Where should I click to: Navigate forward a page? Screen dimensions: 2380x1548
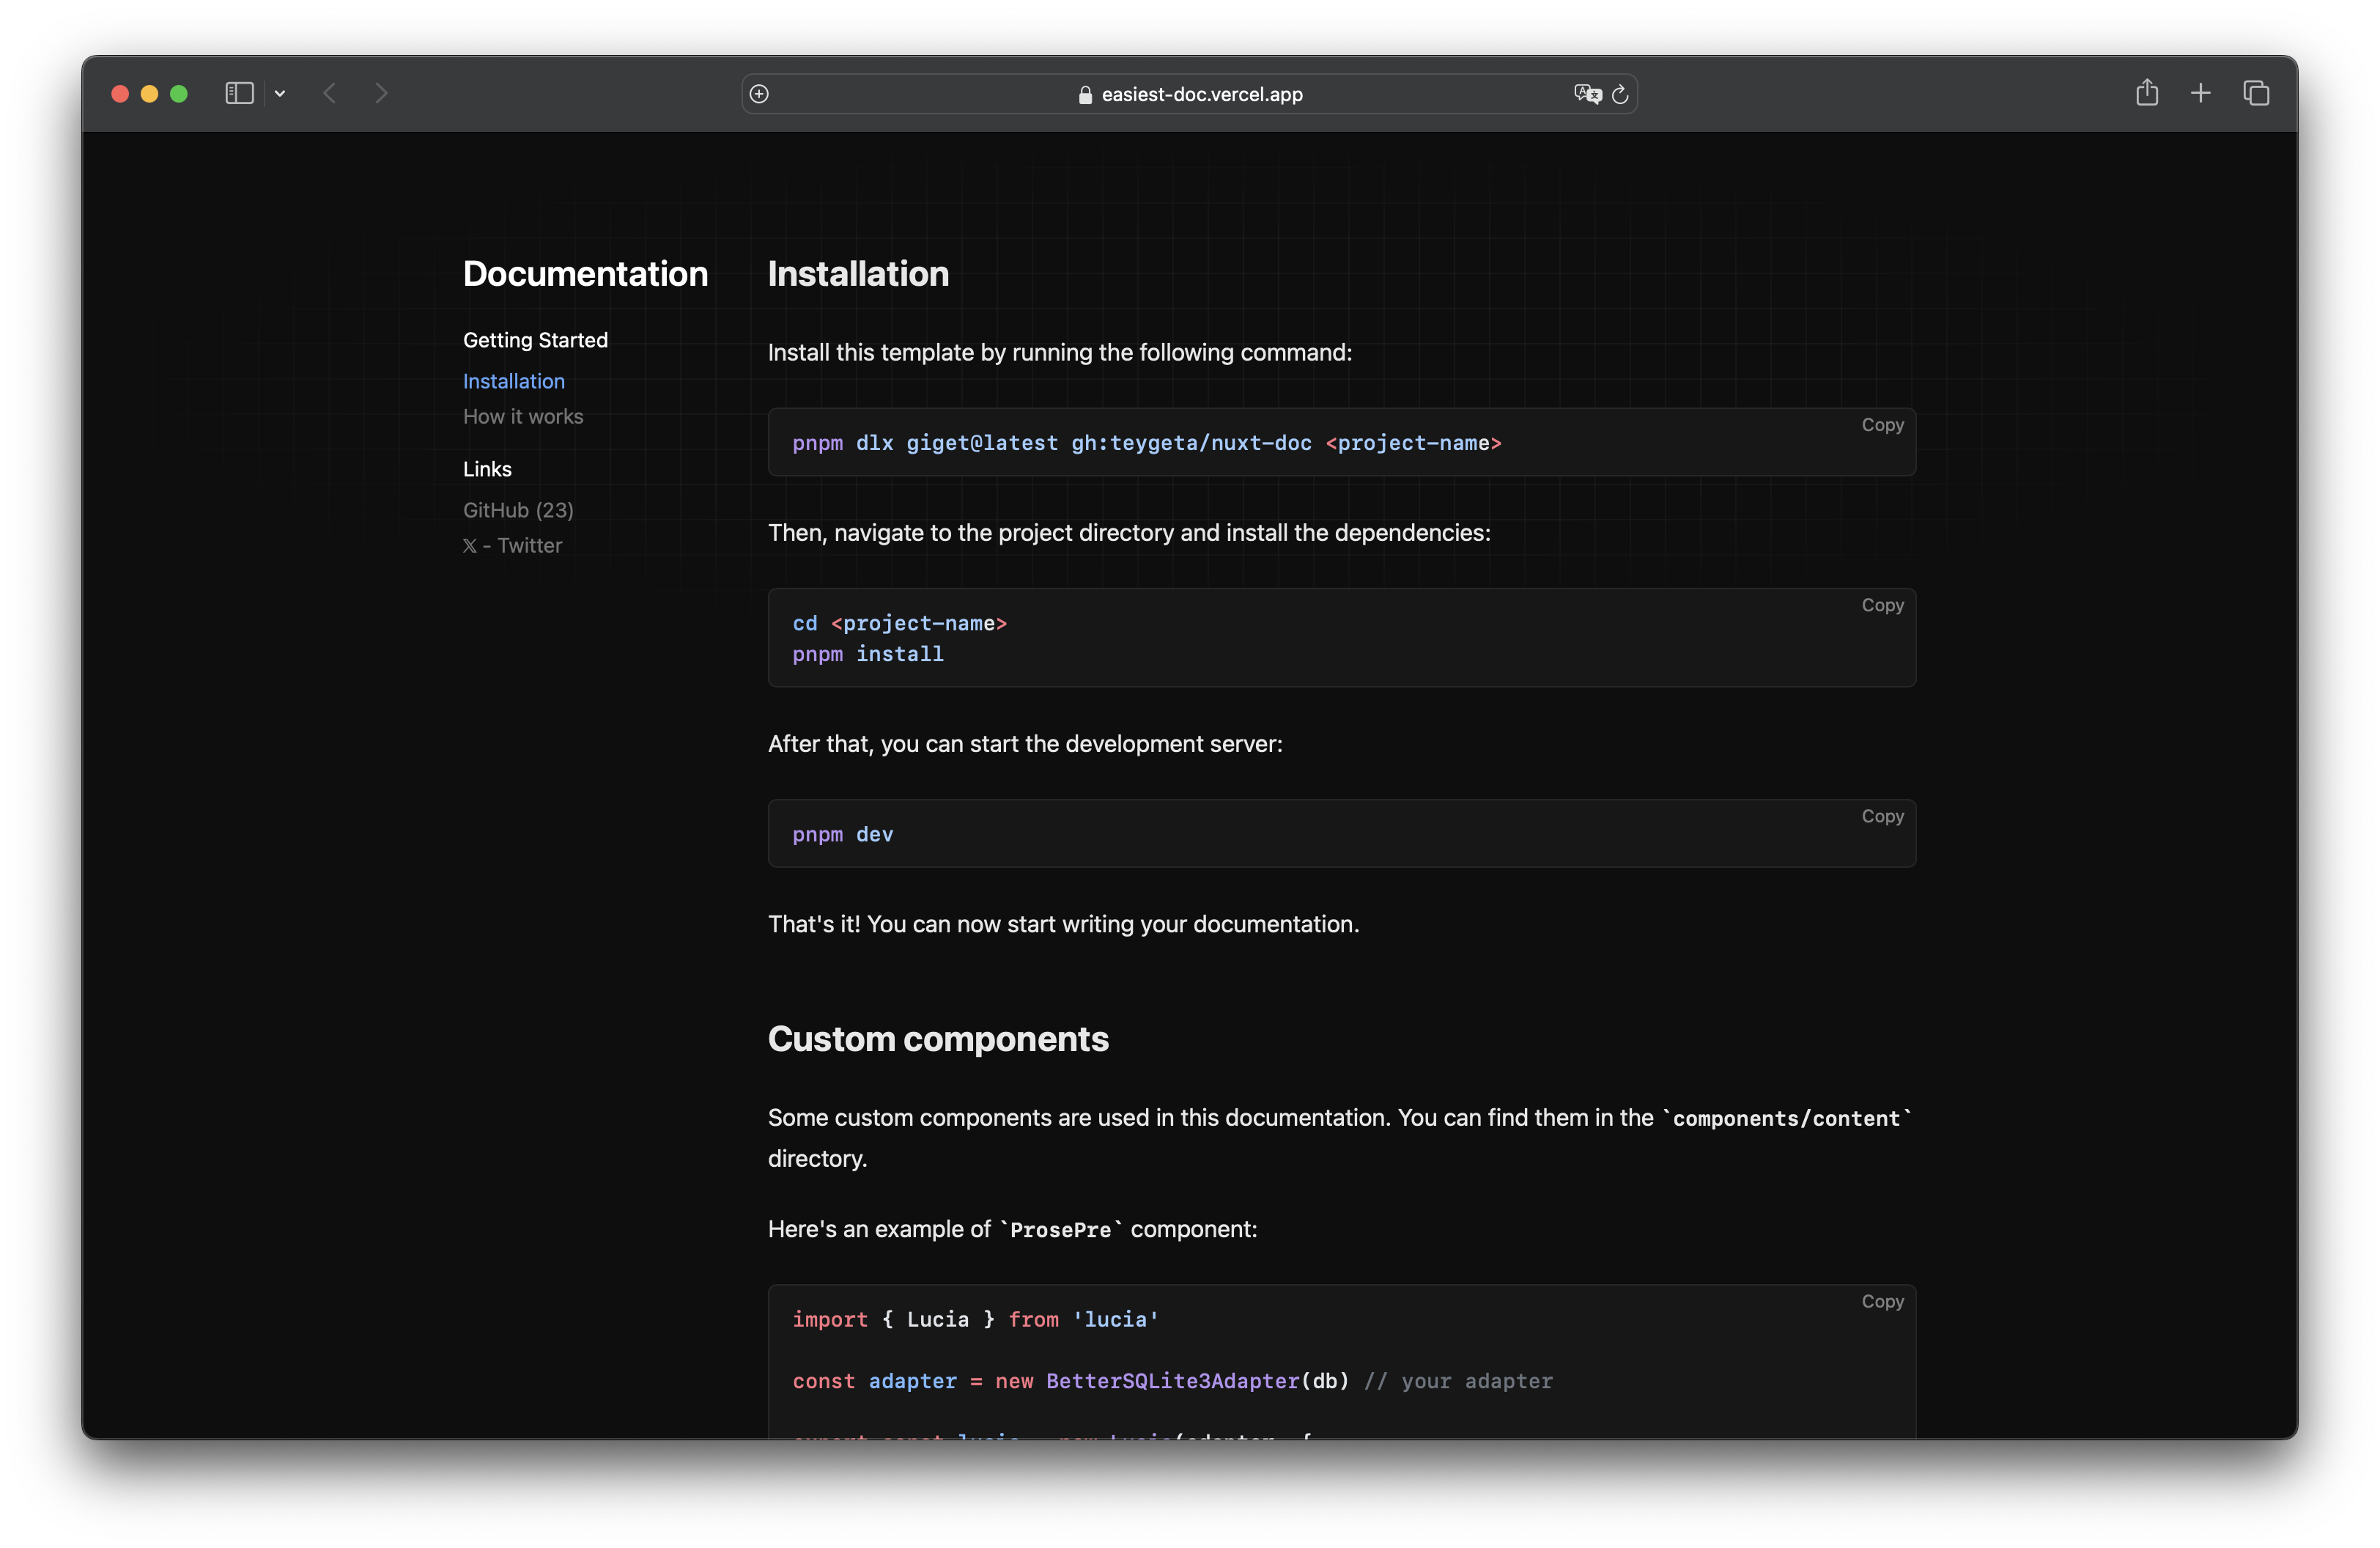point(381,93)
